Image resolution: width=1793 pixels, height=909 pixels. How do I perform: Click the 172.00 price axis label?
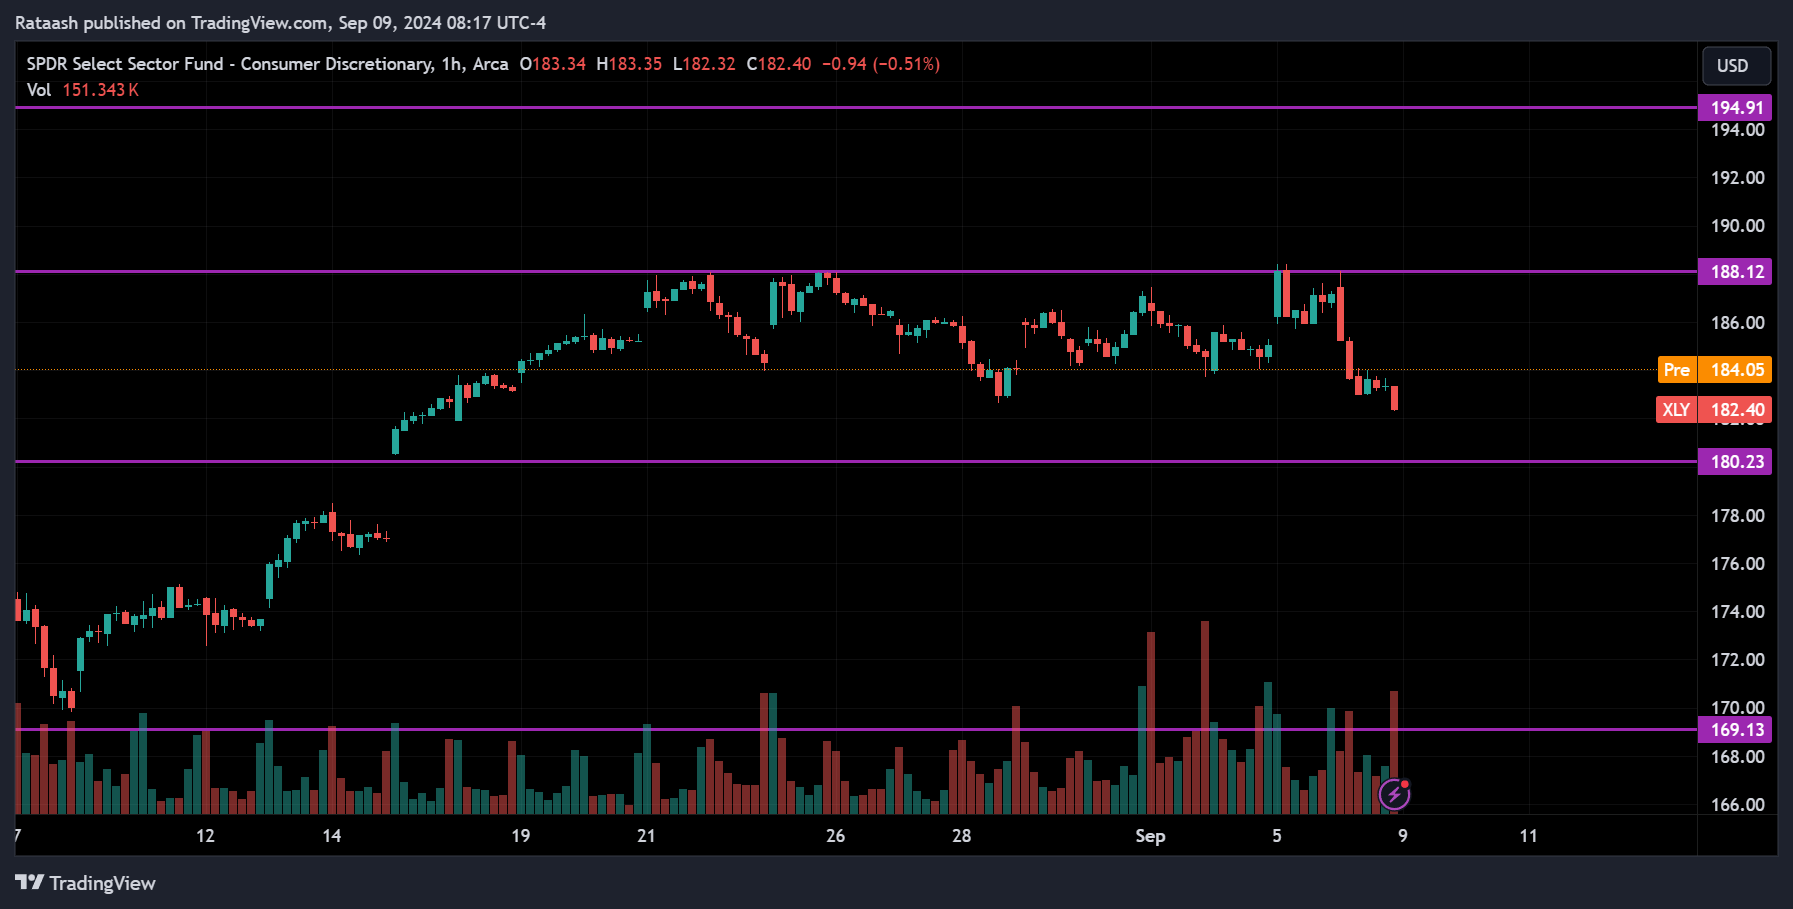tap(1738, 660)
